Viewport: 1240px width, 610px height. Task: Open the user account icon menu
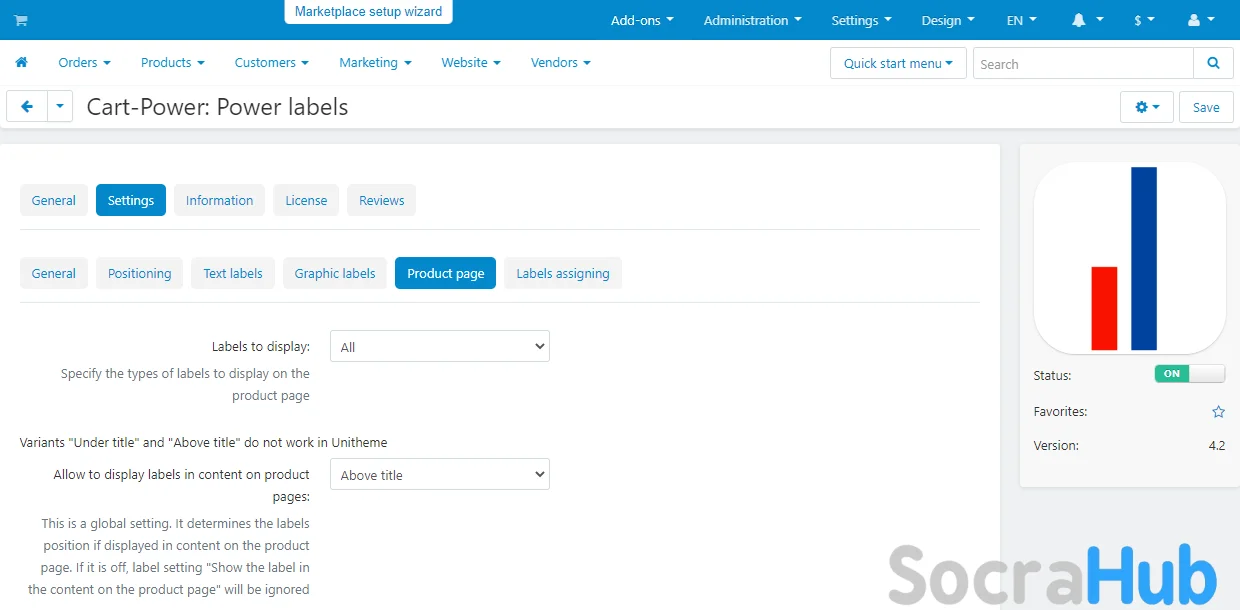1200,20
